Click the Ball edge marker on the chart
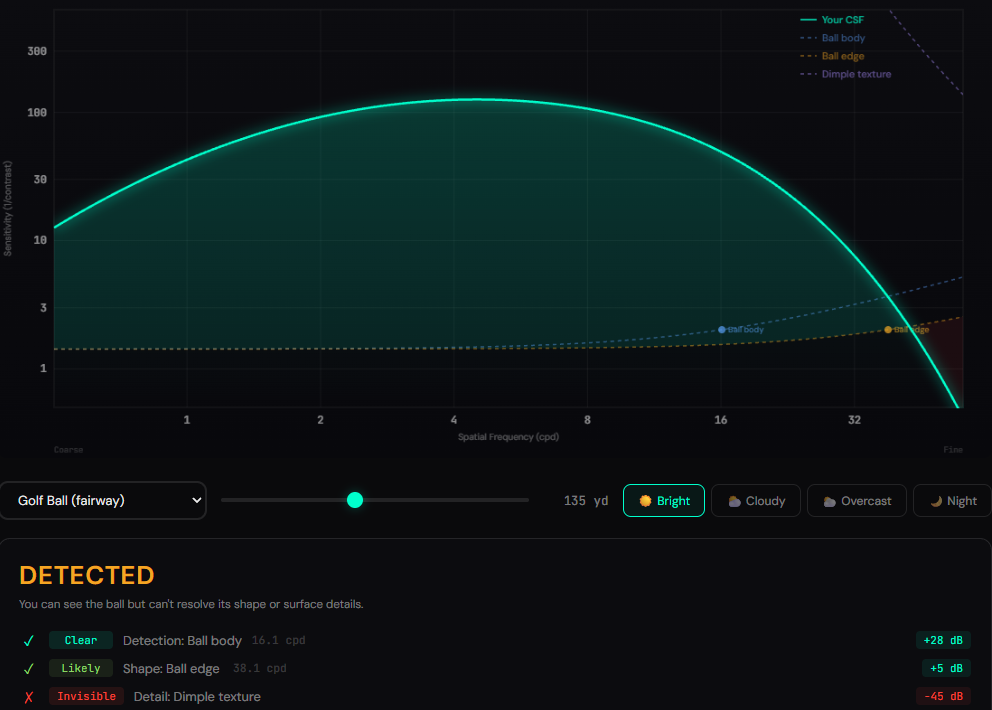The width and height of the screenshot is (992, 710). tap(888, 330)
